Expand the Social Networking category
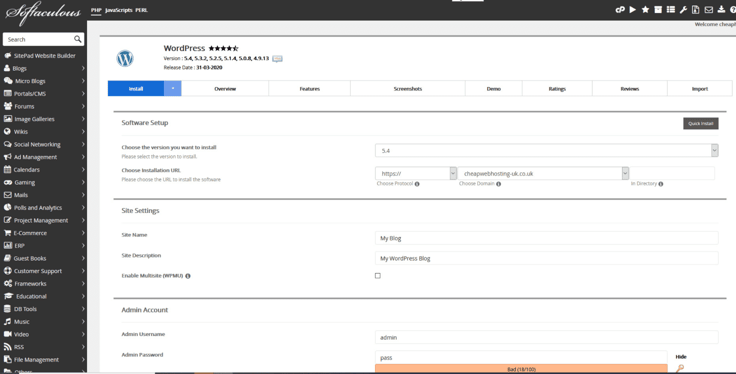 (x=43, y=144)
